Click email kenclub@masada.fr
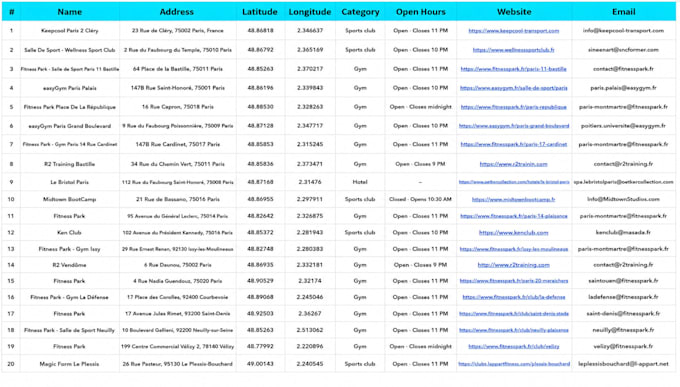The width and height of the screenshot is (680, 387). [623, 233]
